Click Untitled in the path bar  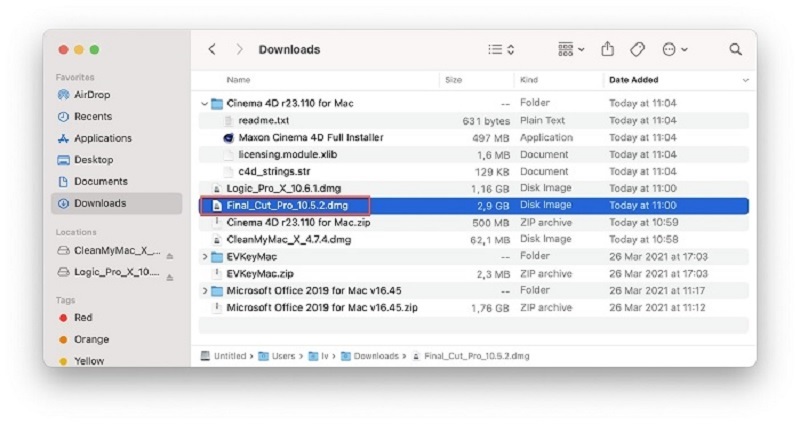tap(230, 356)
